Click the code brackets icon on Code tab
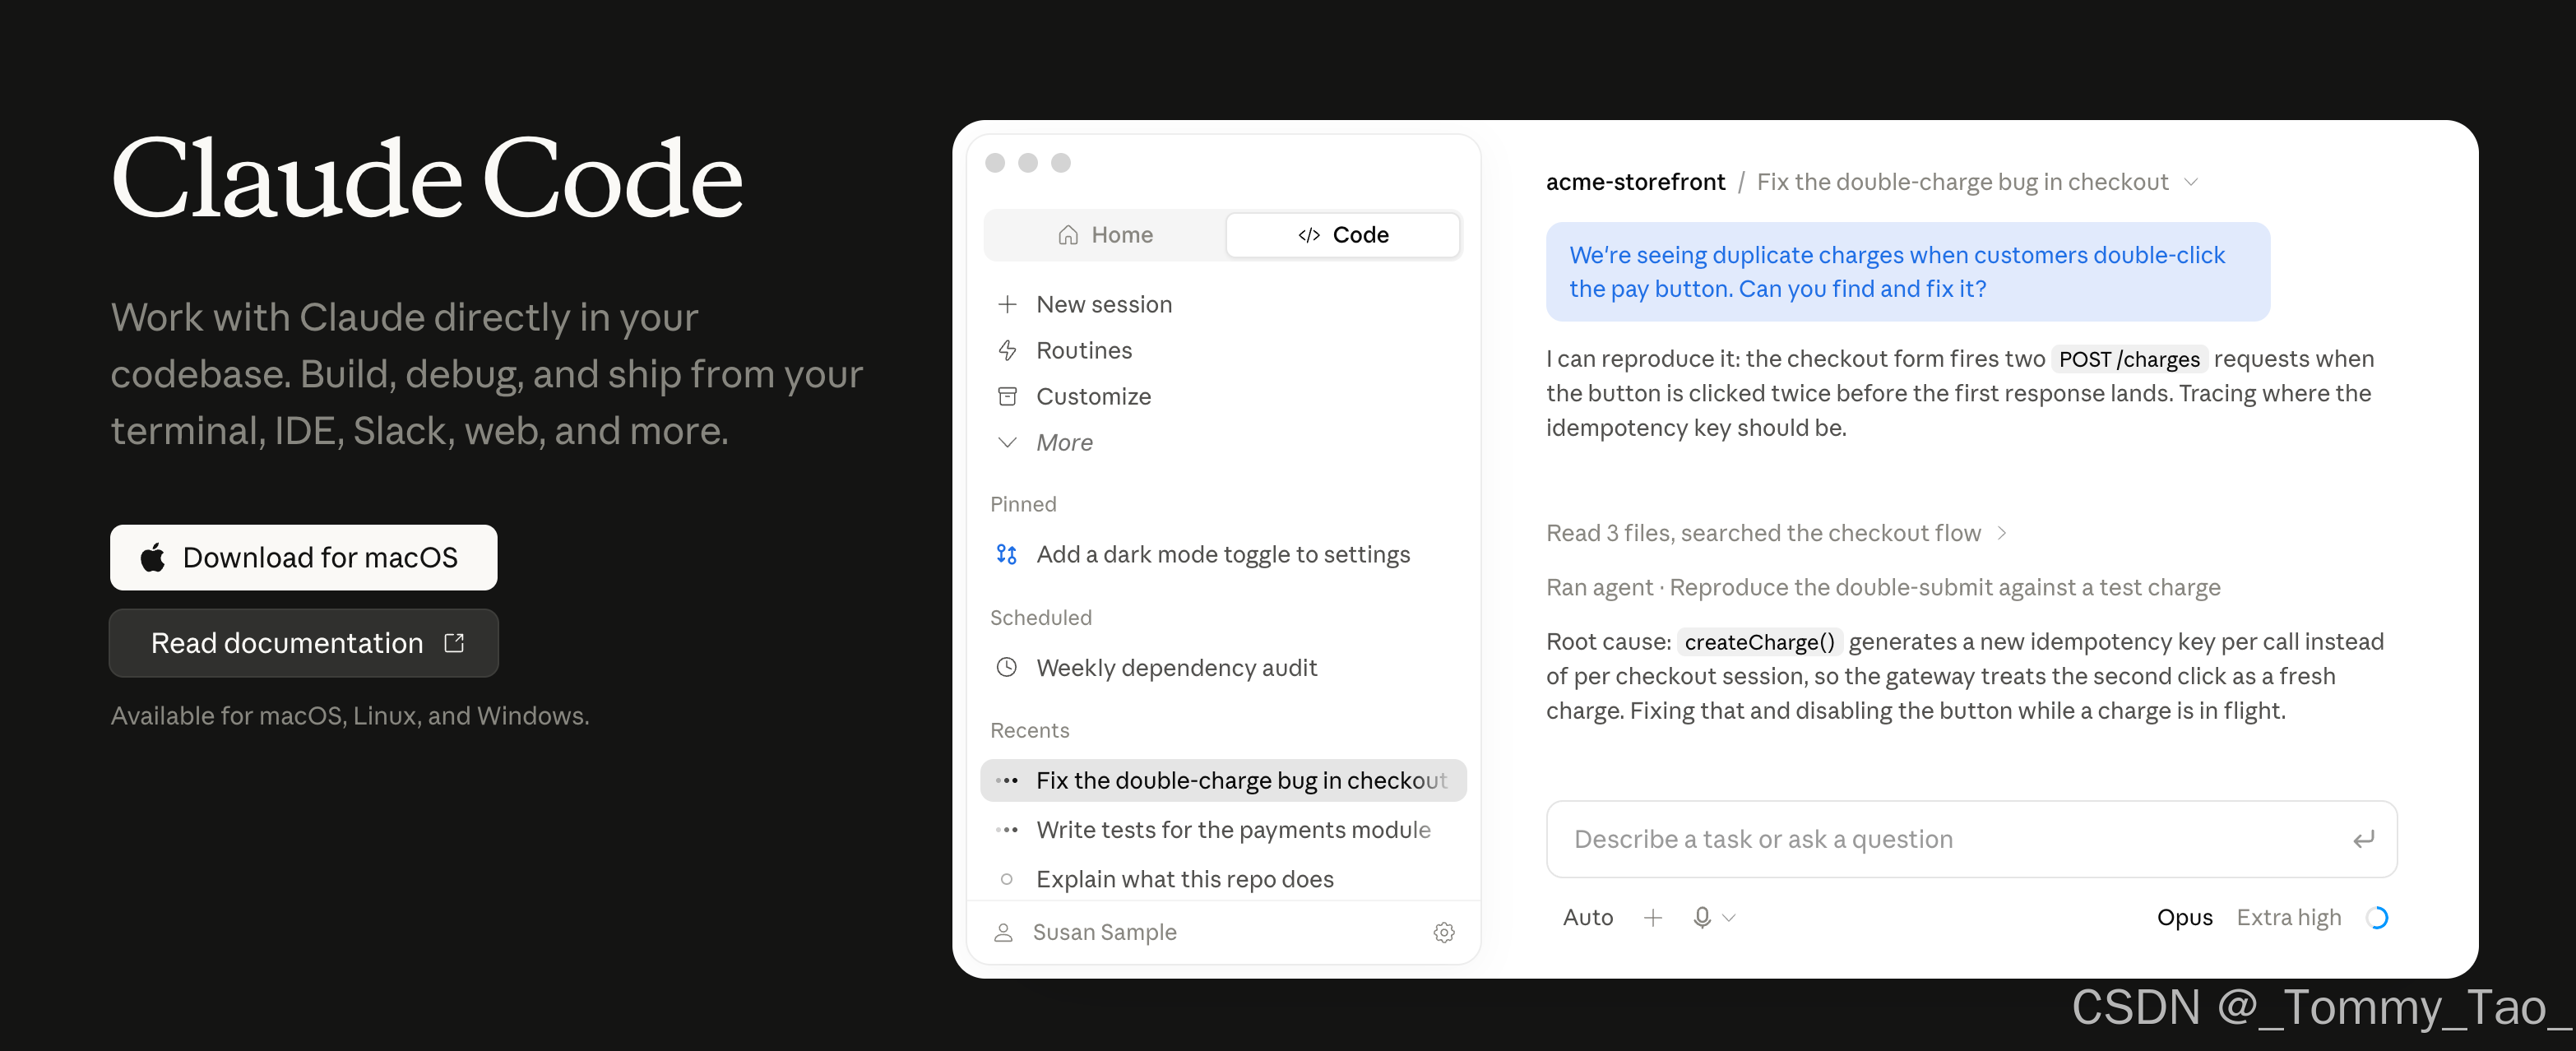 1309,235
